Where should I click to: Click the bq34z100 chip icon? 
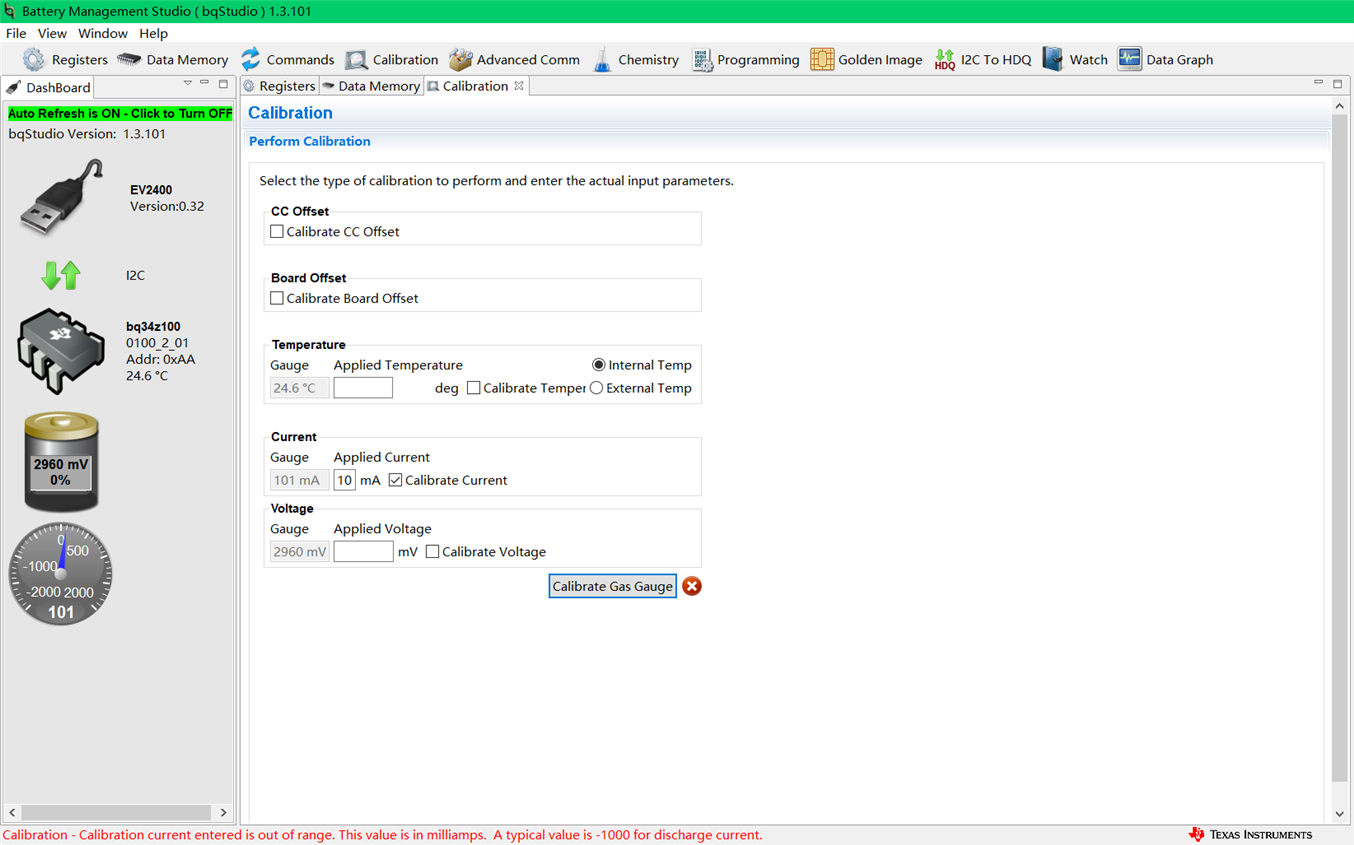[x=61, y=350]
